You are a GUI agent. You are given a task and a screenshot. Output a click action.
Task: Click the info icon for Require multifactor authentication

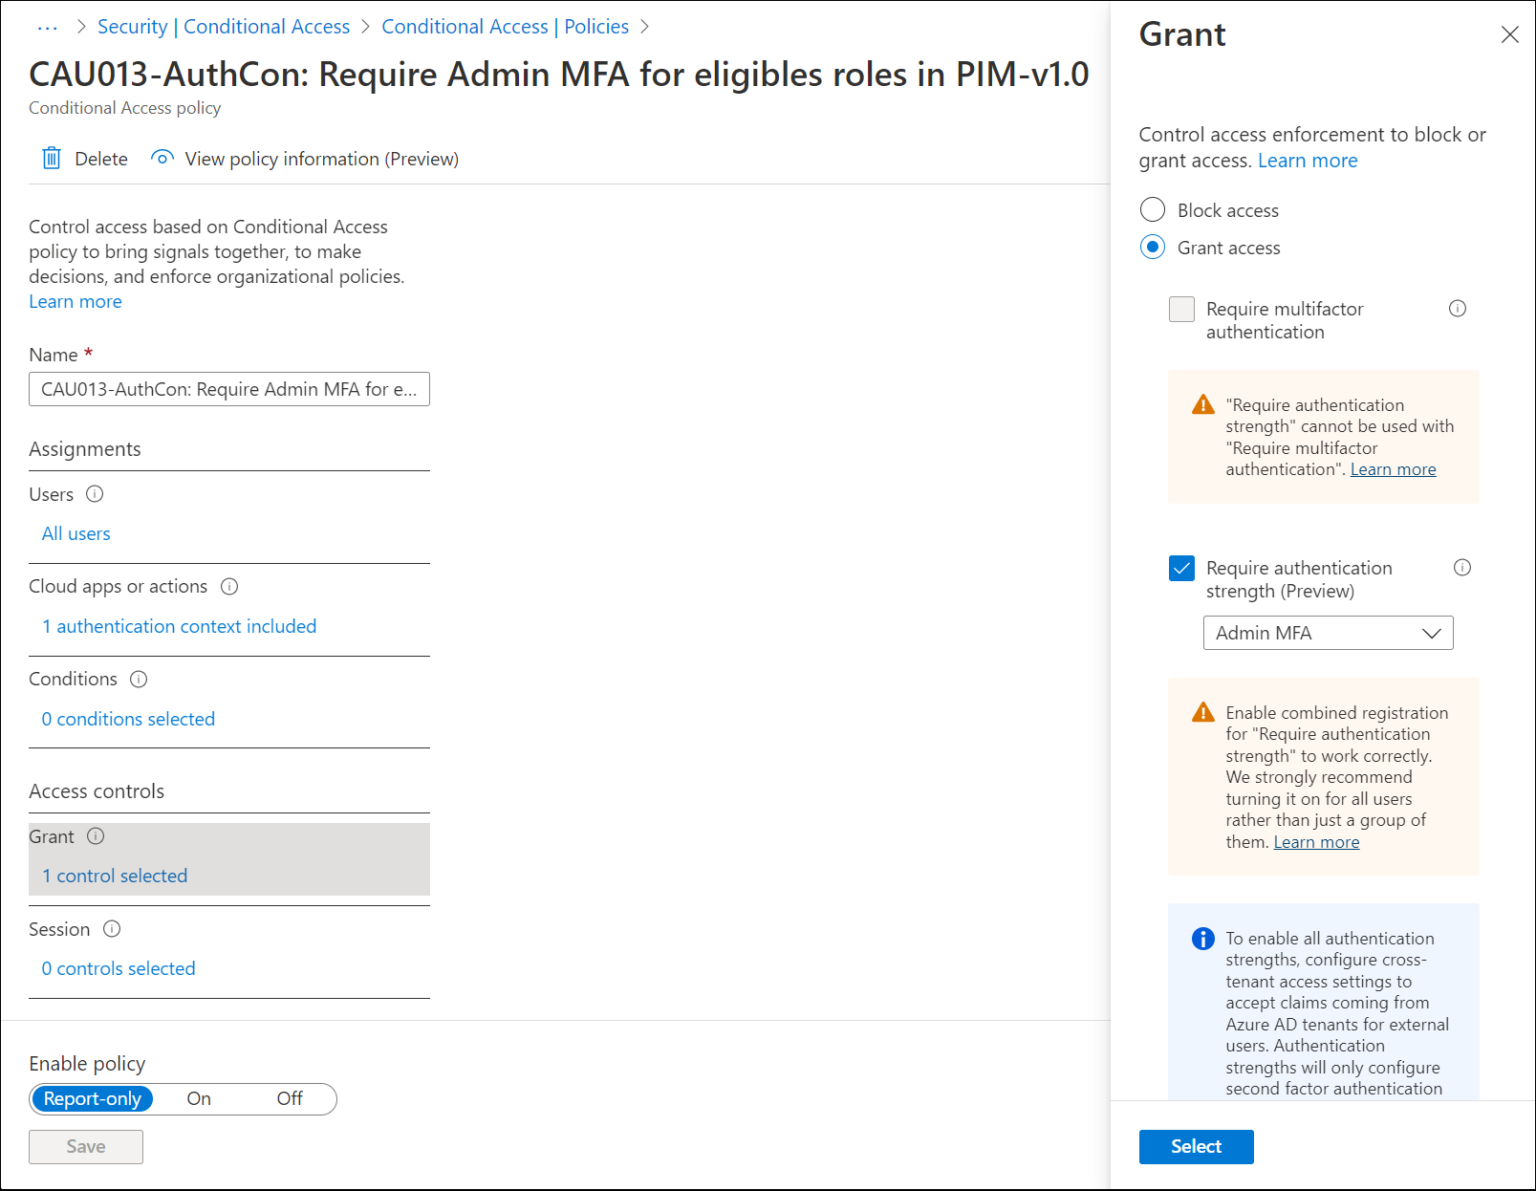pyautogui.click(x=1458, y=309)
